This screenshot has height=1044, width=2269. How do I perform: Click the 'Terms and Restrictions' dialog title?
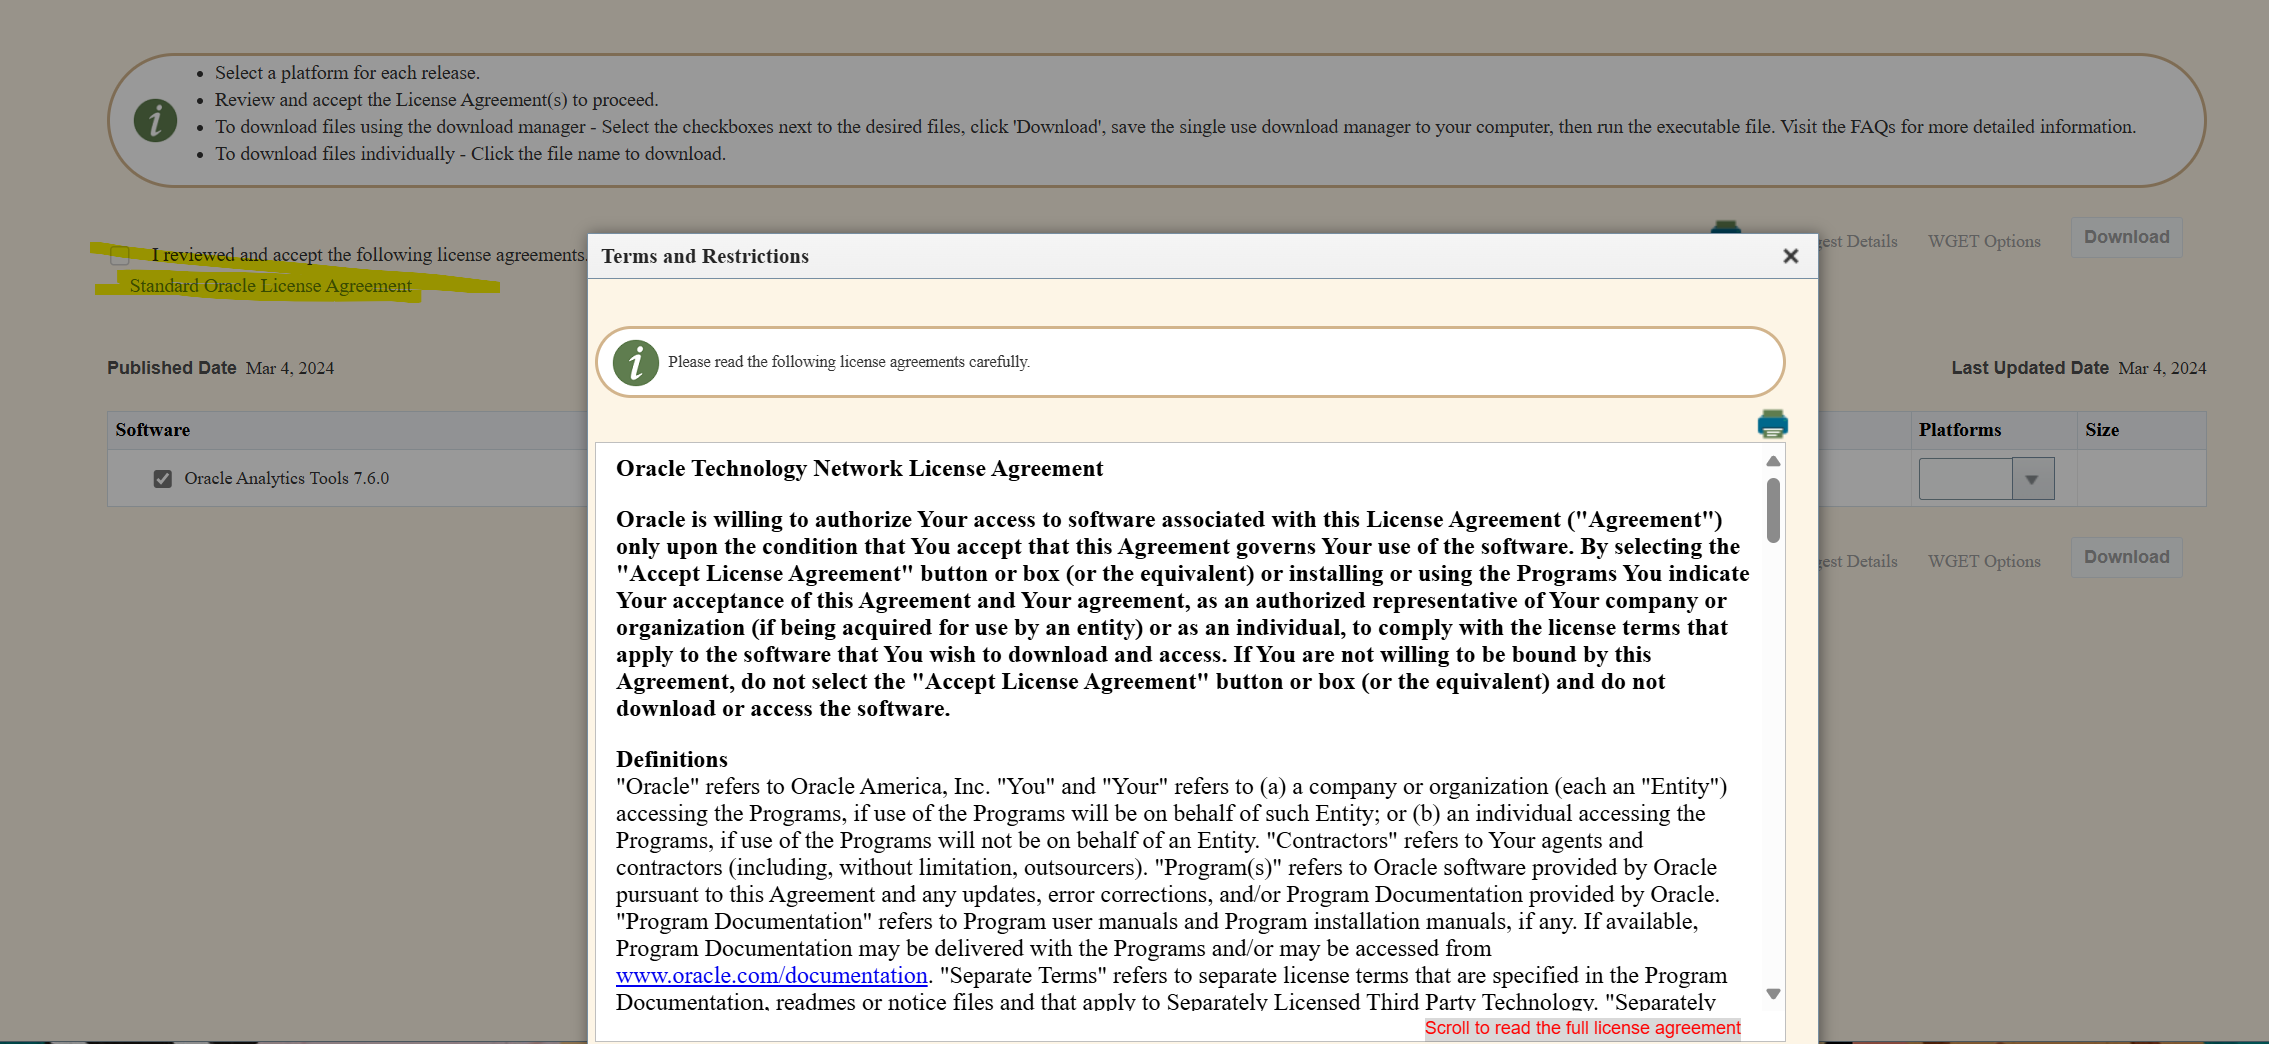point(705,256)
